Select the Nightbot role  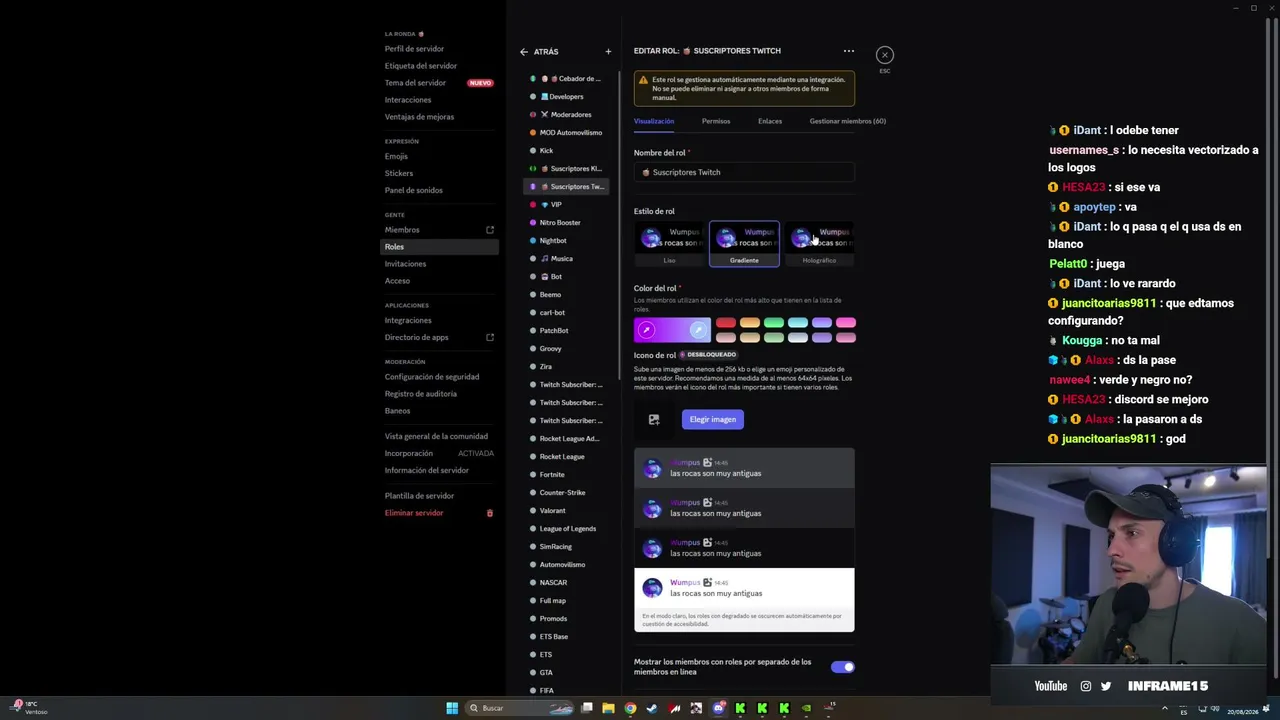pos(567,241)
